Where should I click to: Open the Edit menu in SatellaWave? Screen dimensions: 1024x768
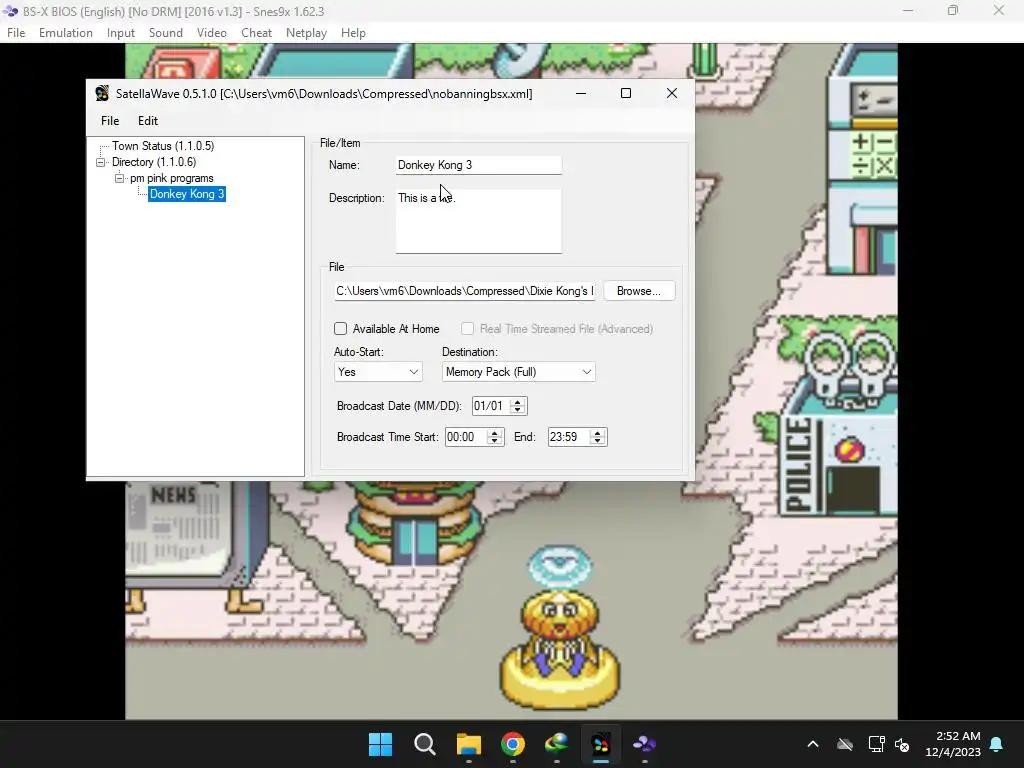click(x=148, y=121)
